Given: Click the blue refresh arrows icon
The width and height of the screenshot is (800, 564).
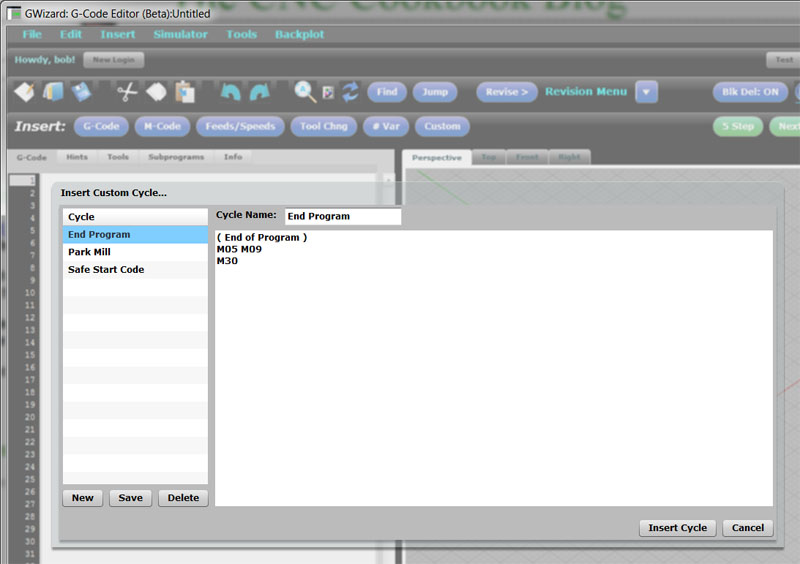Looking at the screenshot, I should [351, 92].
